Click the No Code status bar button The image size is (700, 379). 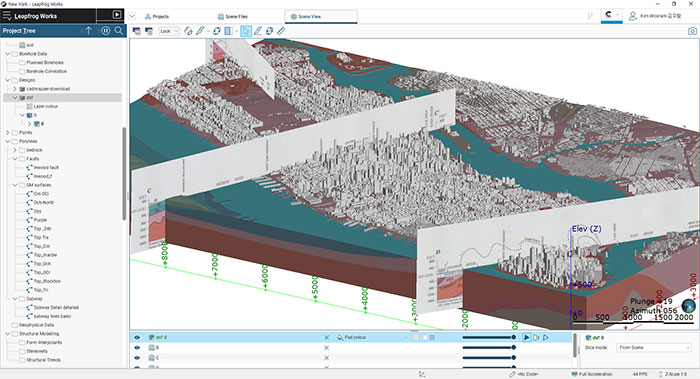click(524, 374)
